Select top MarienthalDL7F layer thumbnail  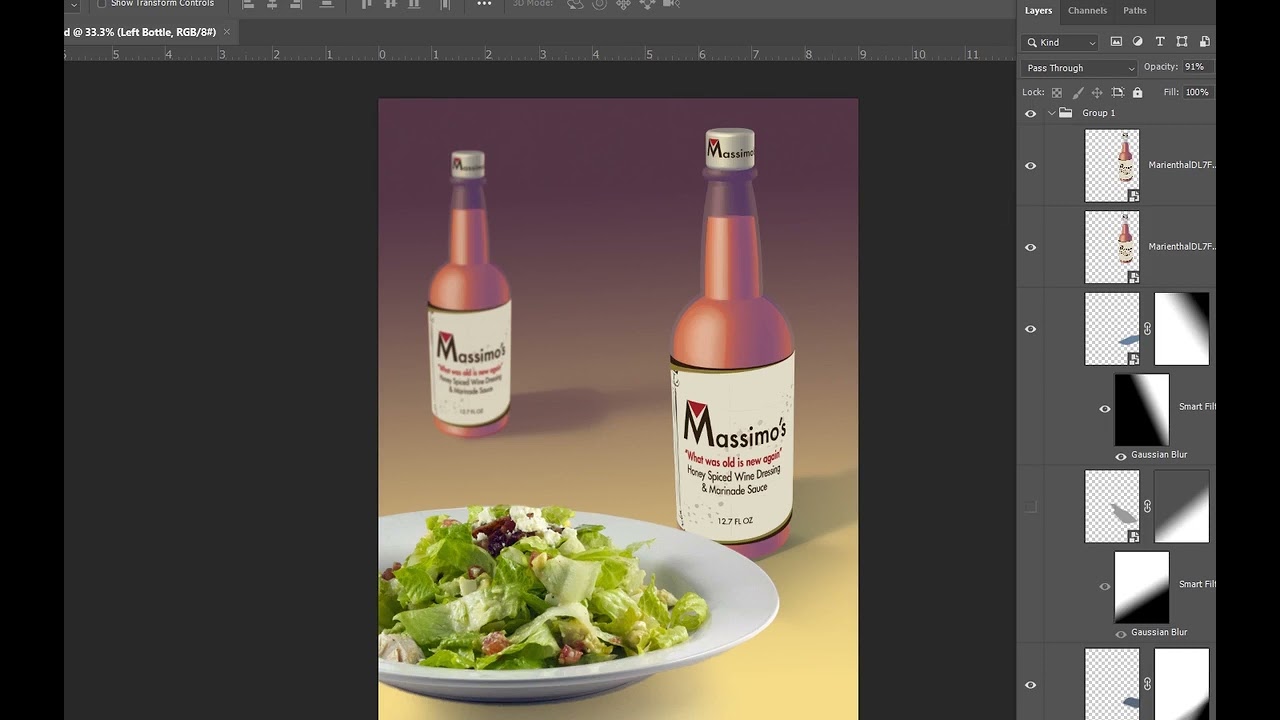pos(1112,166)
